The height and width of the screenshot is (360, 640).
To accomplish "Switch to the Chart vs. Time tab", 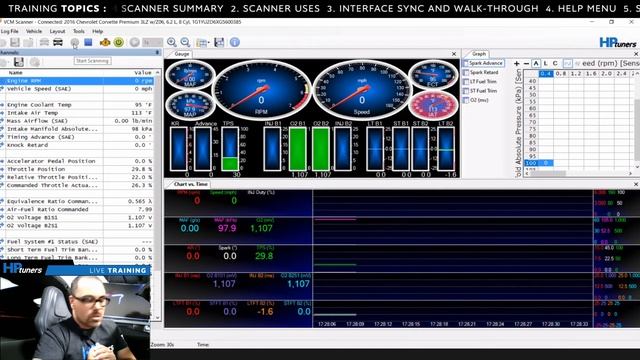I will (190, 184).
